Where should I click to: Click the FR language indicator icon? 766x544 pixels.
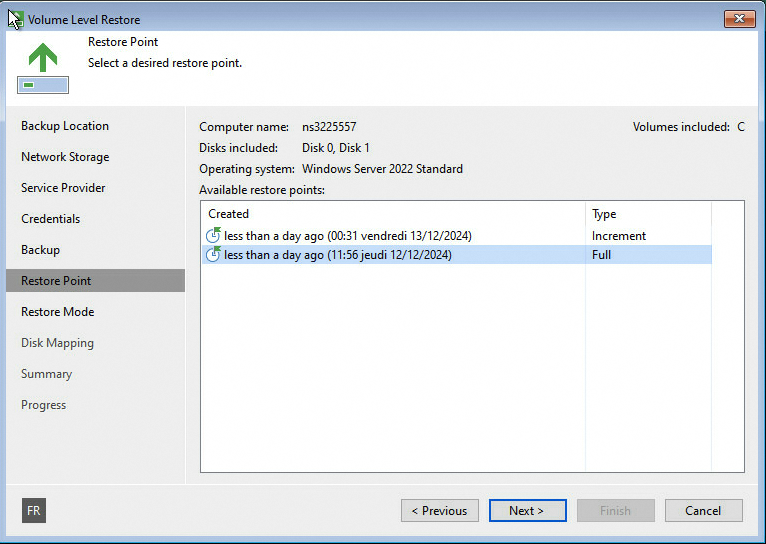pos(34,510)
